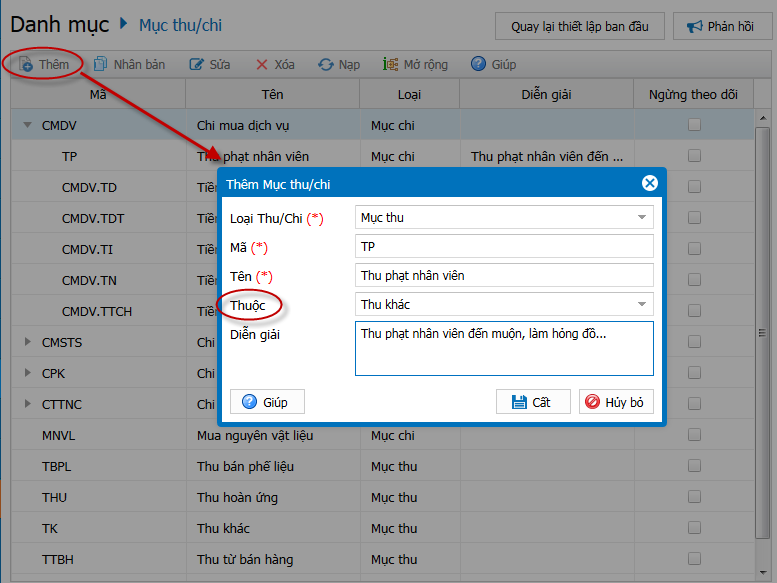Select the Nhân bản duplicate icon
The height and width of the screenshot is (583, 777).
[101, 64]
